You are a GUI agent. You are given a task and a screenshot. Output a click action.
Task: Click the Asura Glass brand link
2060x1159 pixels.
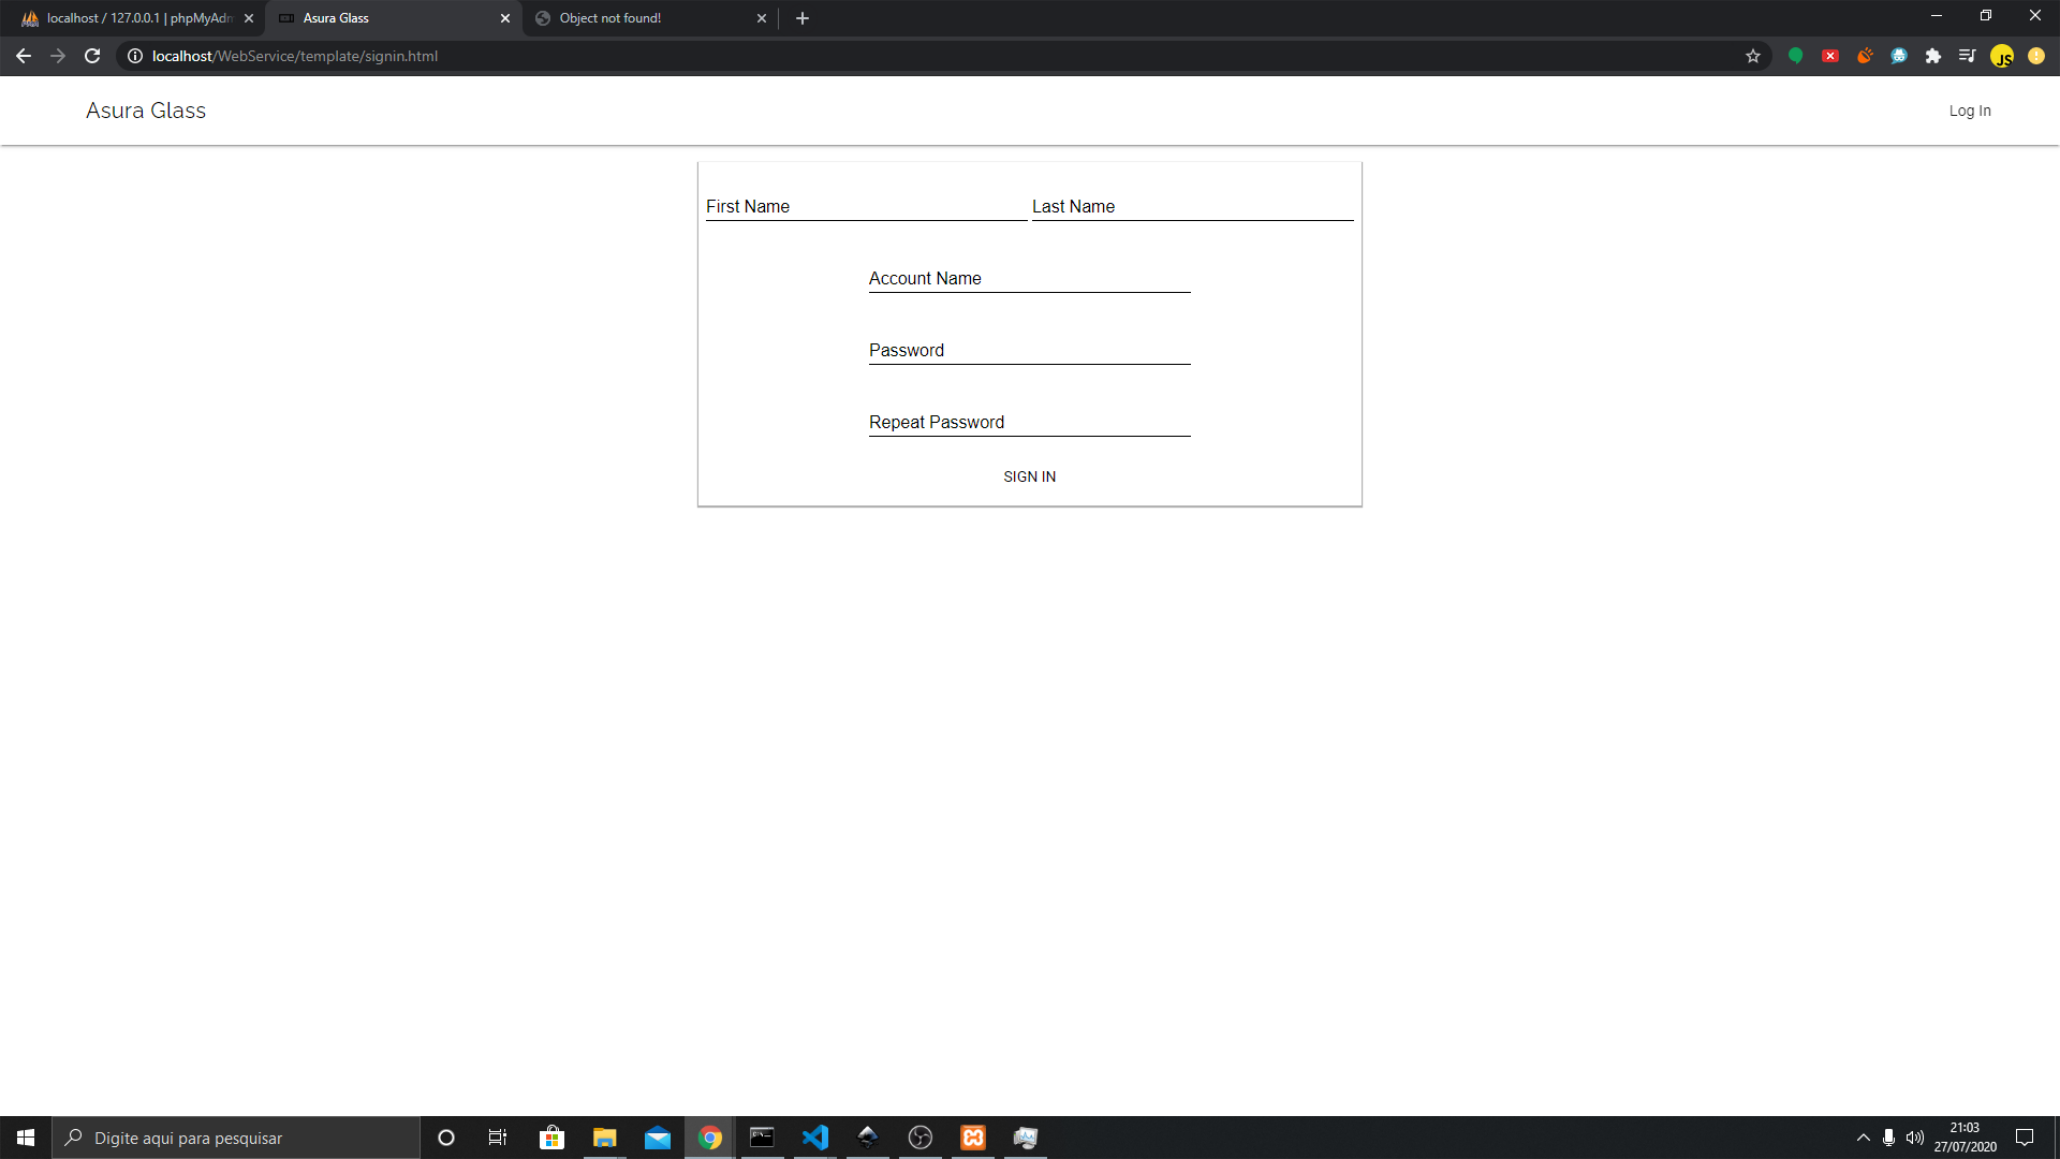click(x=146, y=110)
